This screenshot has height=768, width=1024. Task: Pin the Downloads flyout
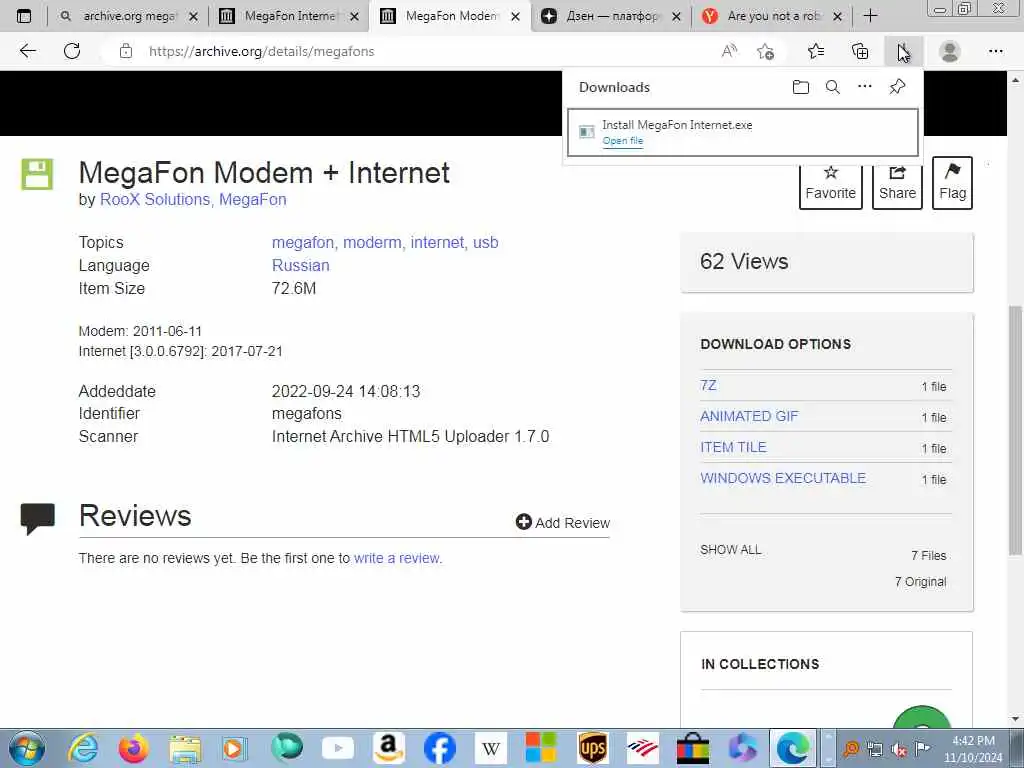coord(897,87)
